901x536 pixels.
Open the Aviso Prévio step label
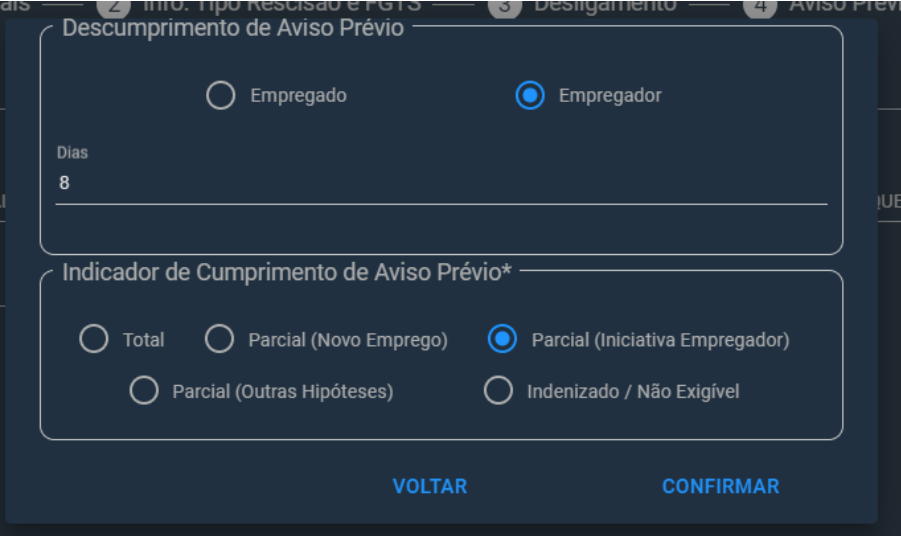click(845, 7)
